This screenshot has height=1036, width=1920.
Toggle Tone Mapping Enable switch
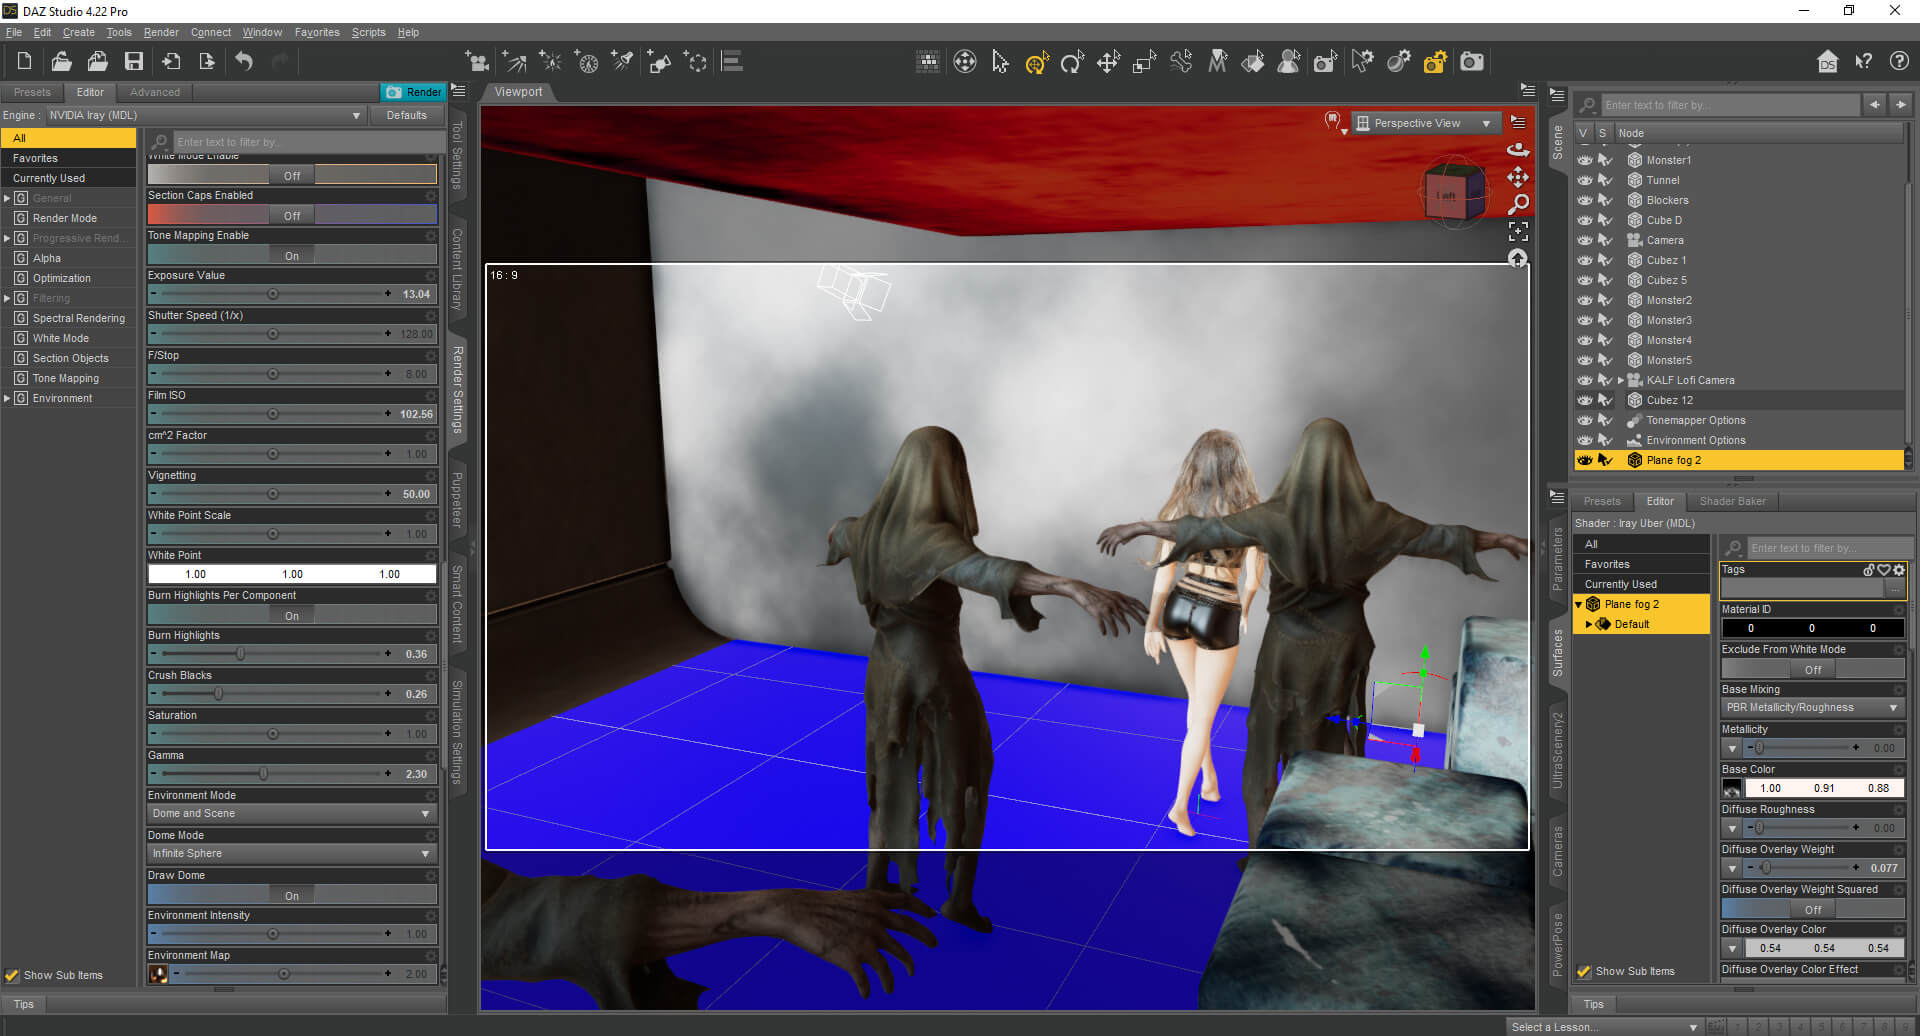[292, 255]
